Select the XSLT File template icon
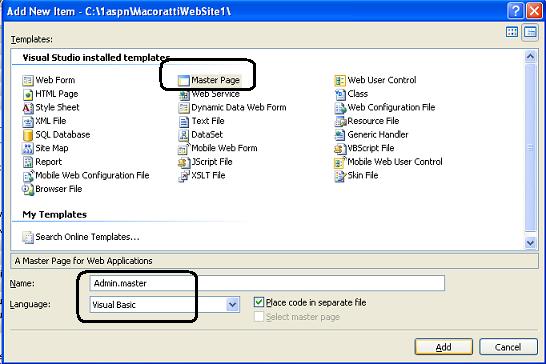546x364 pixels. point(184,176)
